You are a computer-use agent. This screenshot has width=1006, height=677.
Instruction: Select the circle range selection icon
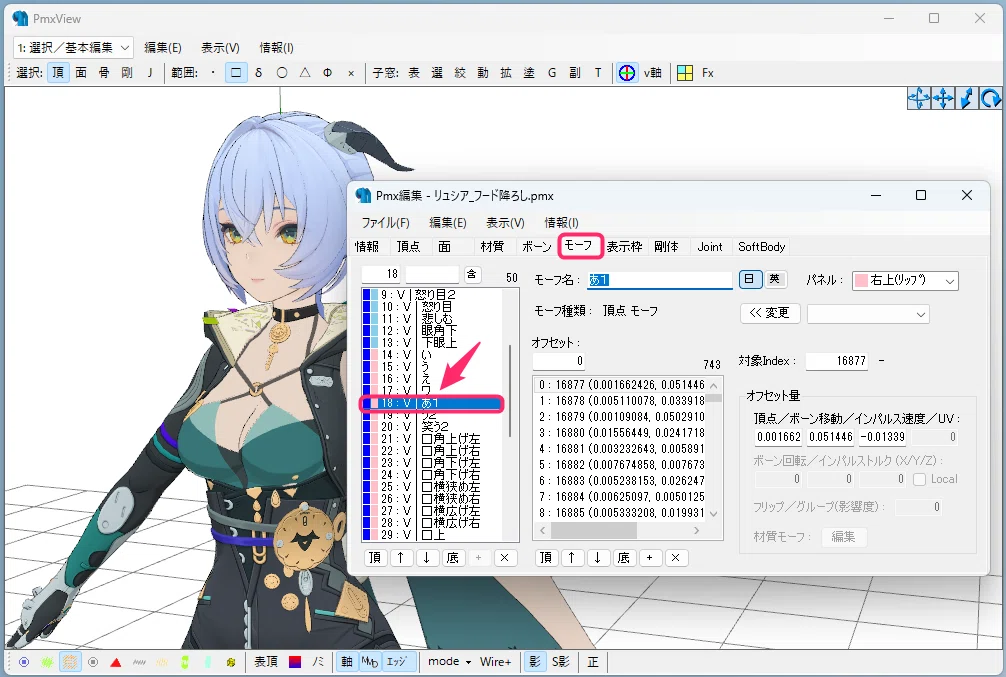click(282, 73)
